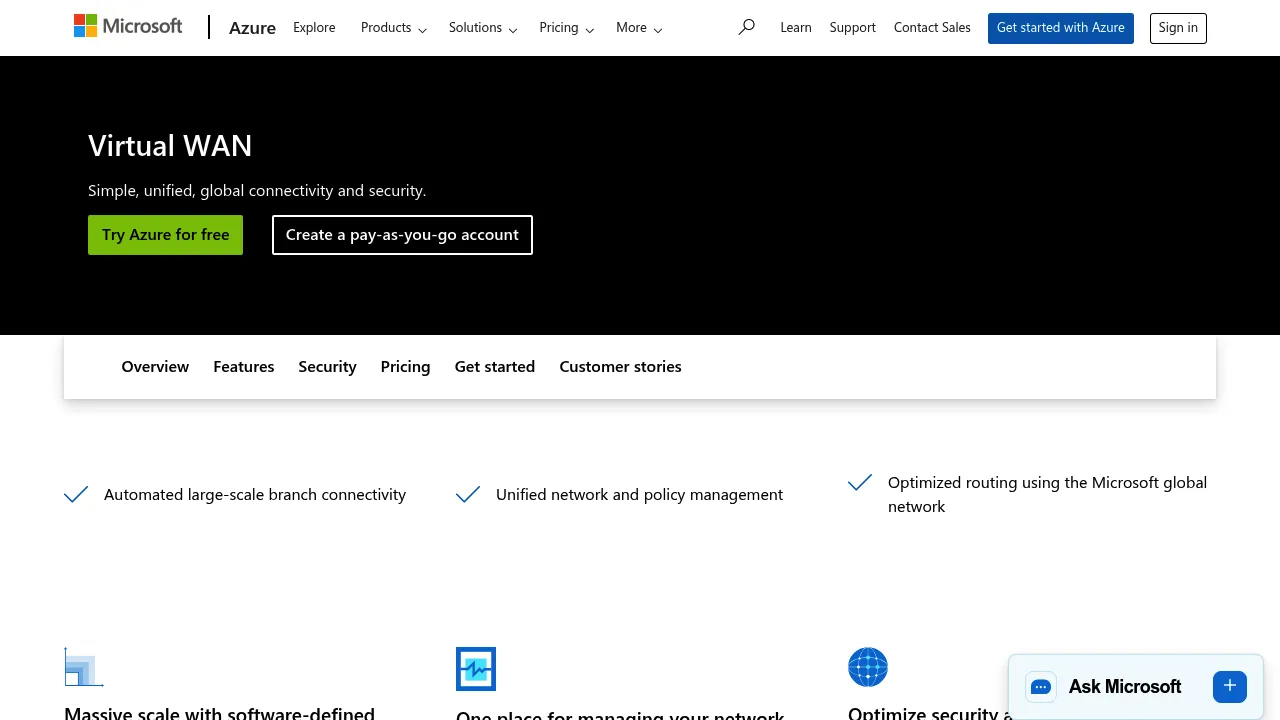Jump to Pricing section tab
The image size is (1280, 720).
[405, 367]
